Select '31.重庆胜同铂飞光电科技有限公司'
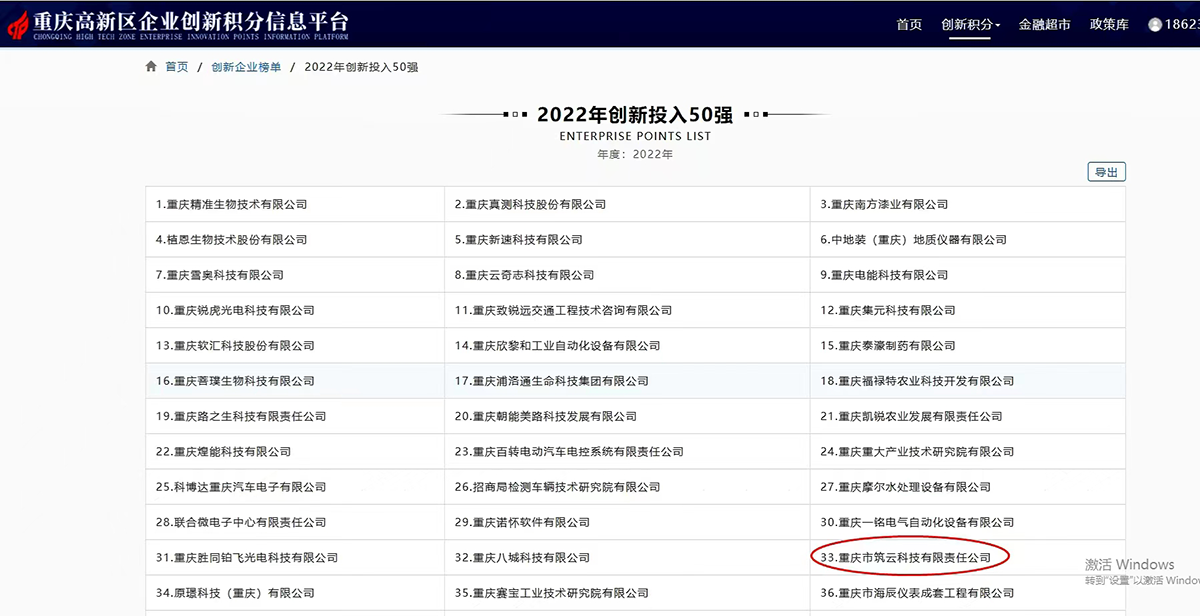The image size is (1200, 616). [x=247, y=558]
